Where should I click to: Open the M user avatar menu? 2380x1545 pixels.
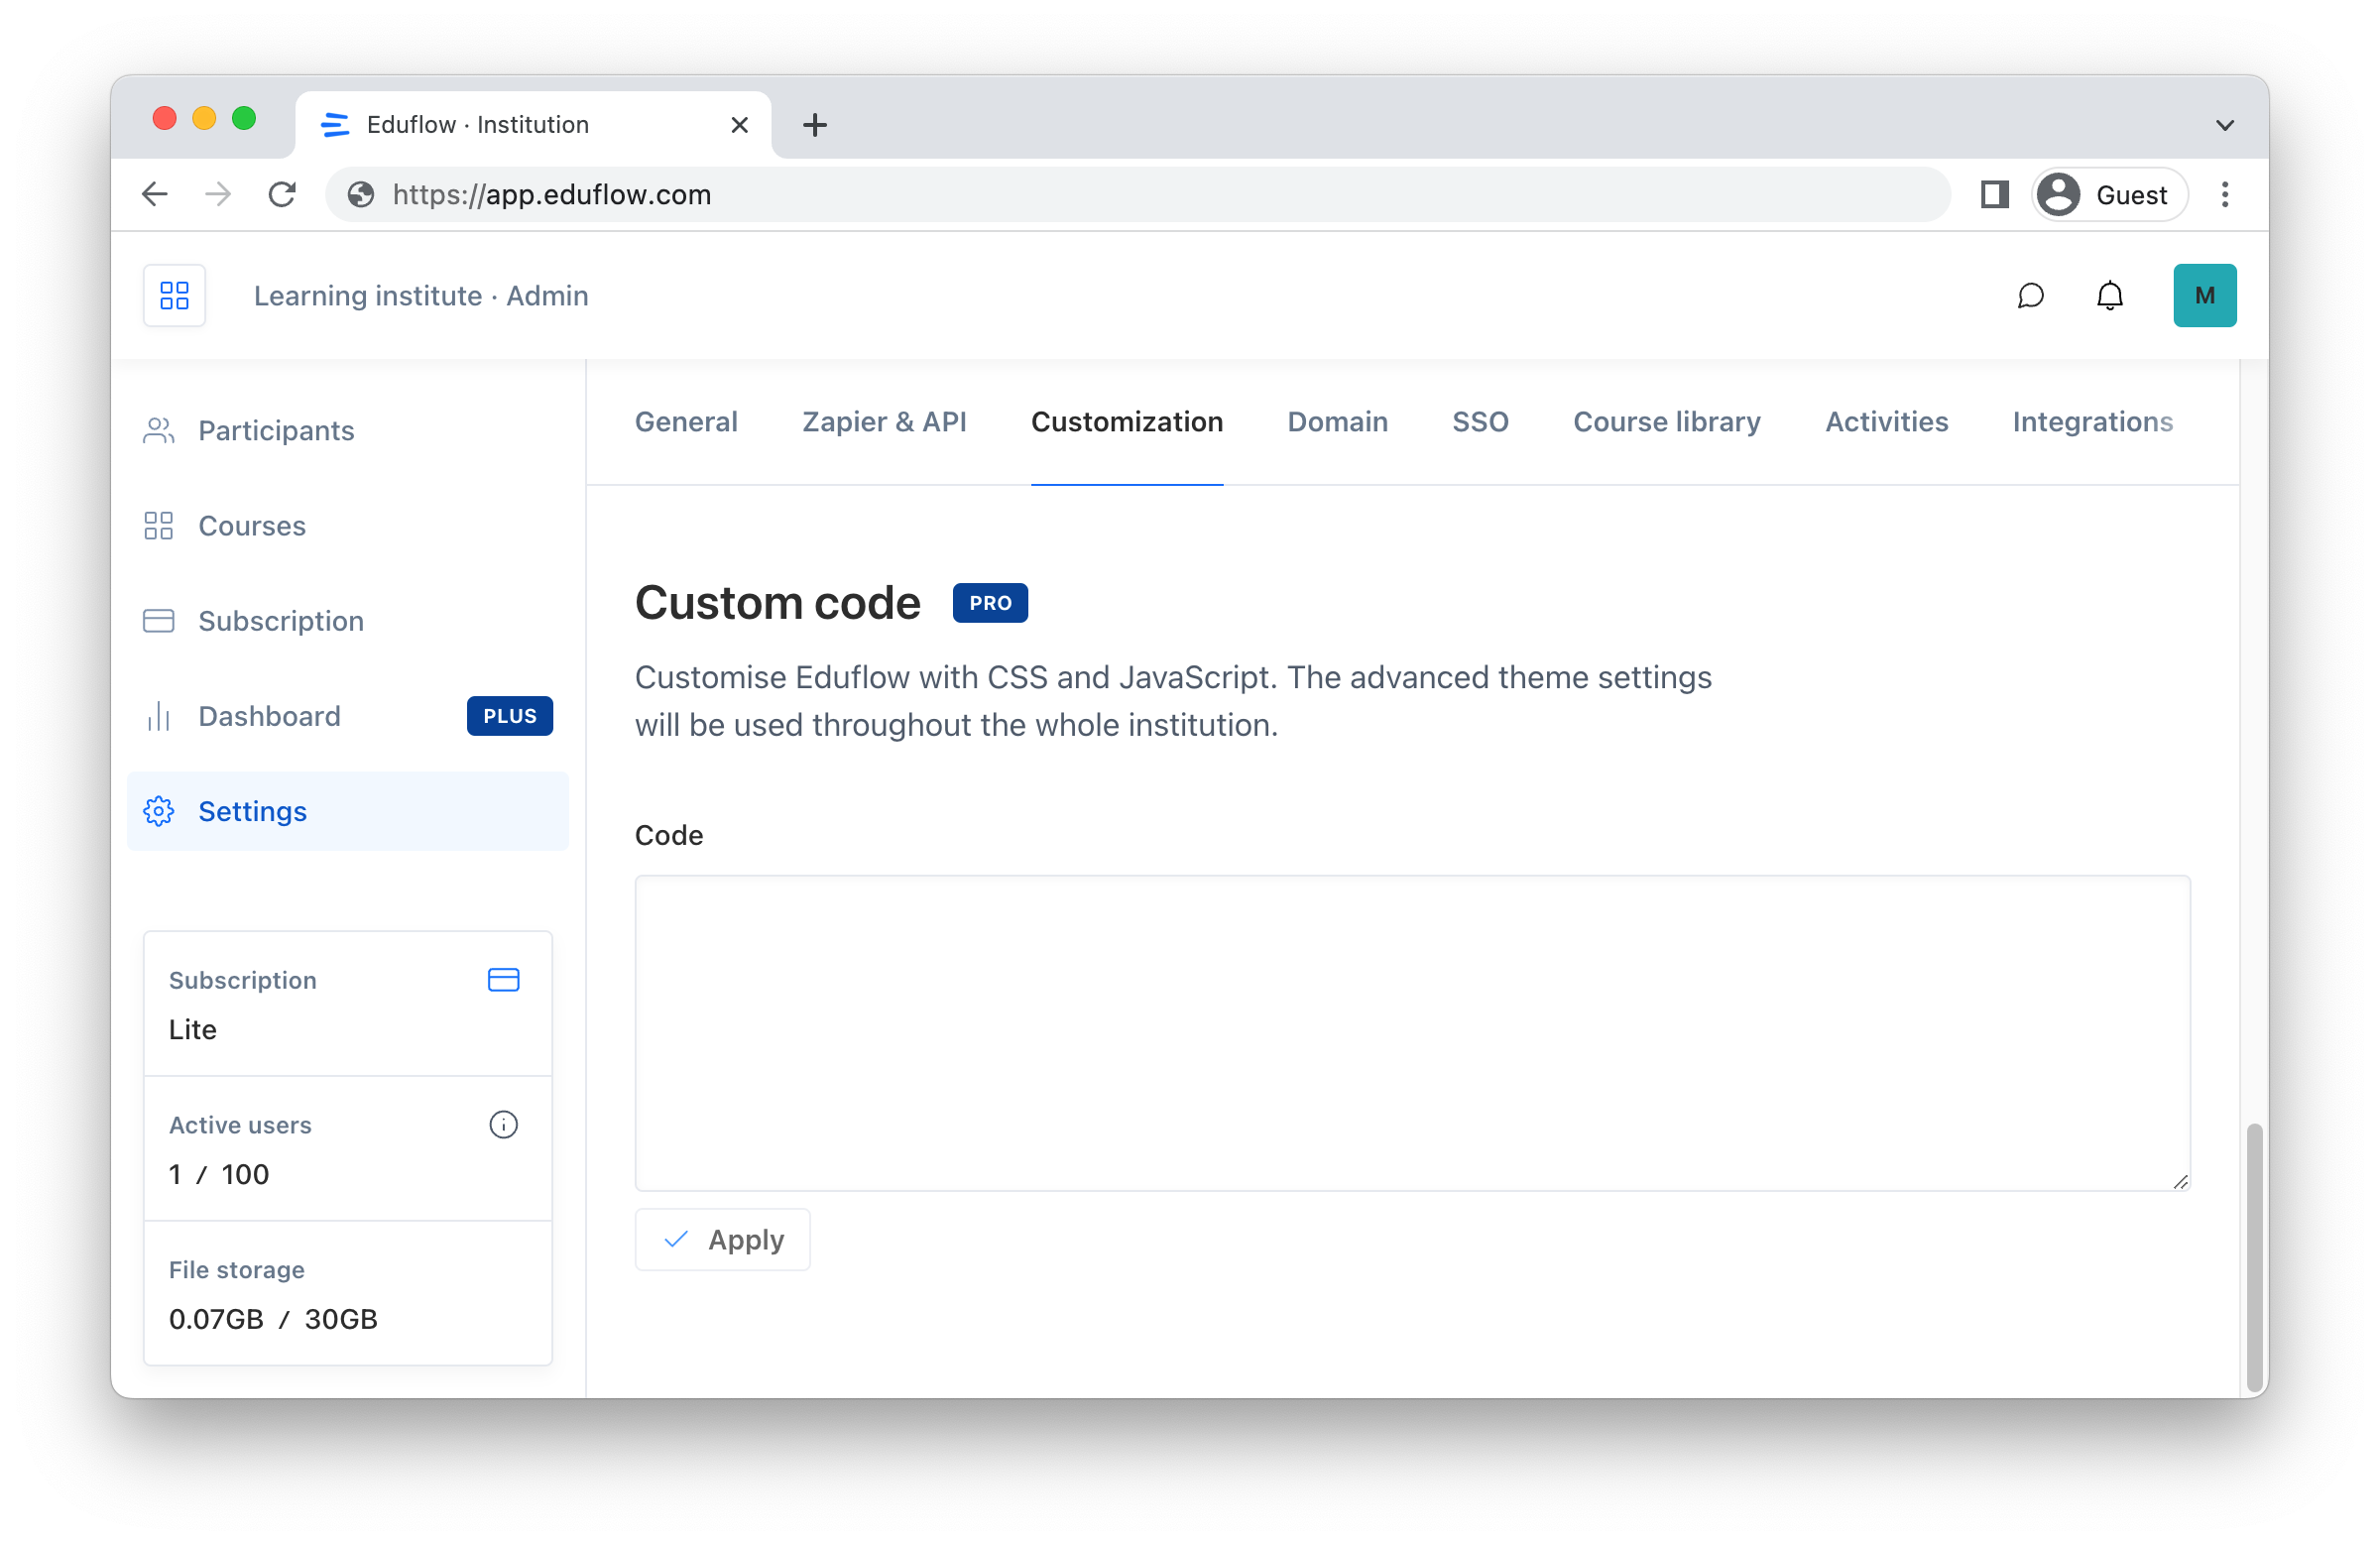tap(2205, 296)
